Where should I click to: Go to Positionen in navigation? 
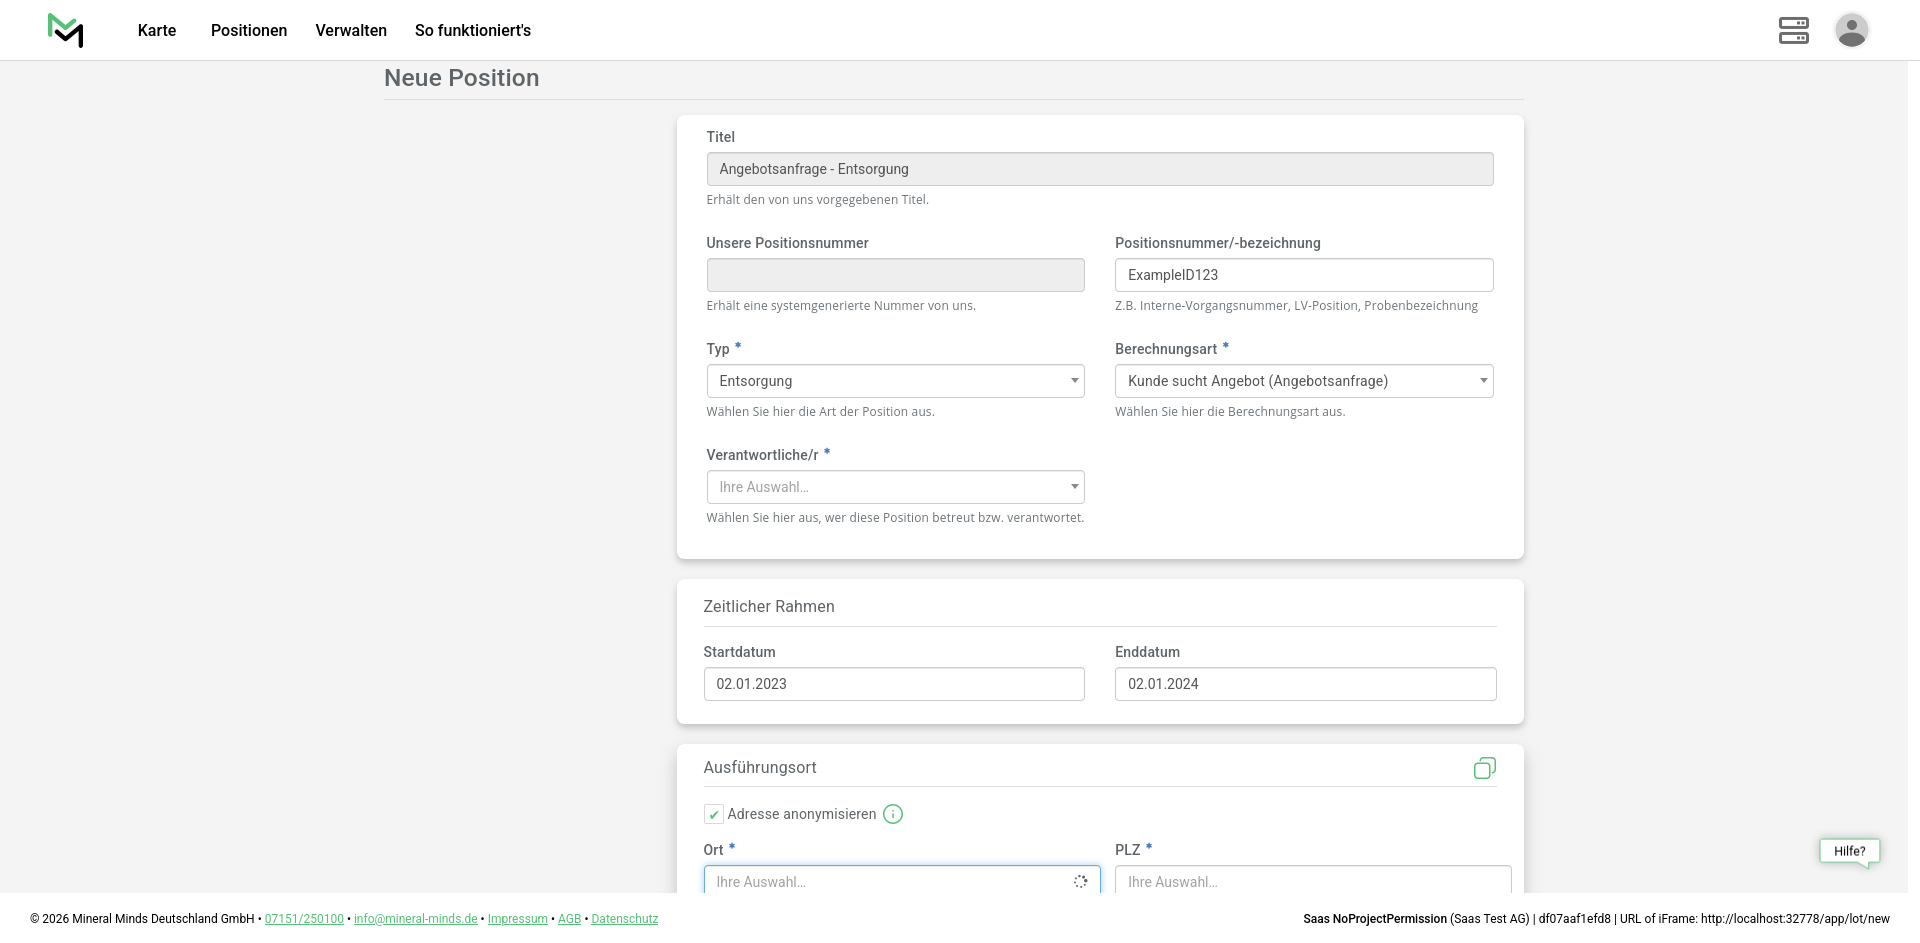[249, 31]
